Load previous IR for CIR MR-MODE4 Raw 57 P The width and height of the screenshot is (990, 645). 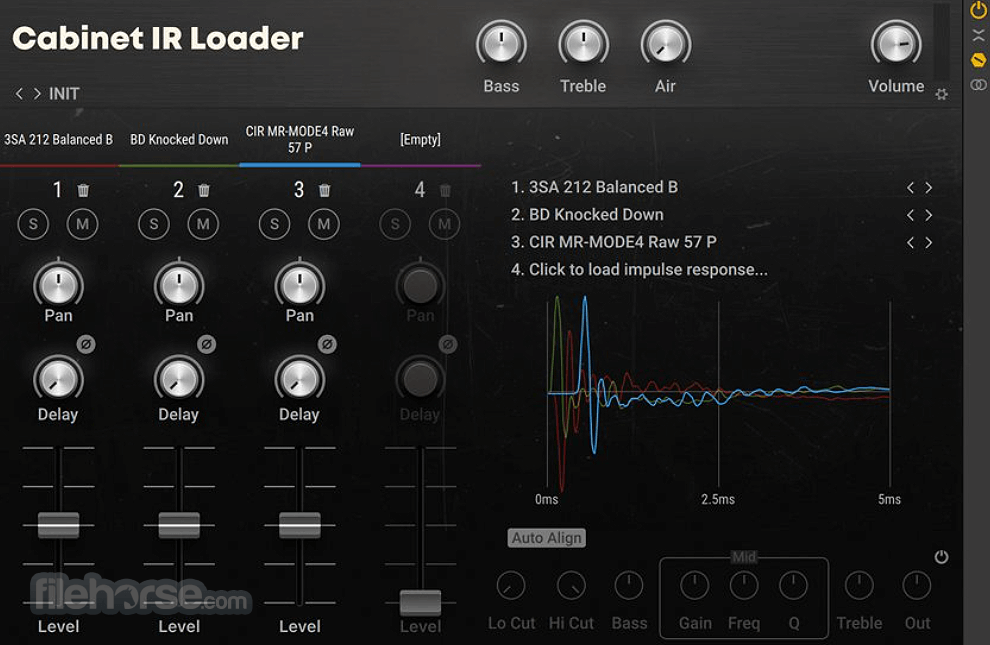(910, 242)
